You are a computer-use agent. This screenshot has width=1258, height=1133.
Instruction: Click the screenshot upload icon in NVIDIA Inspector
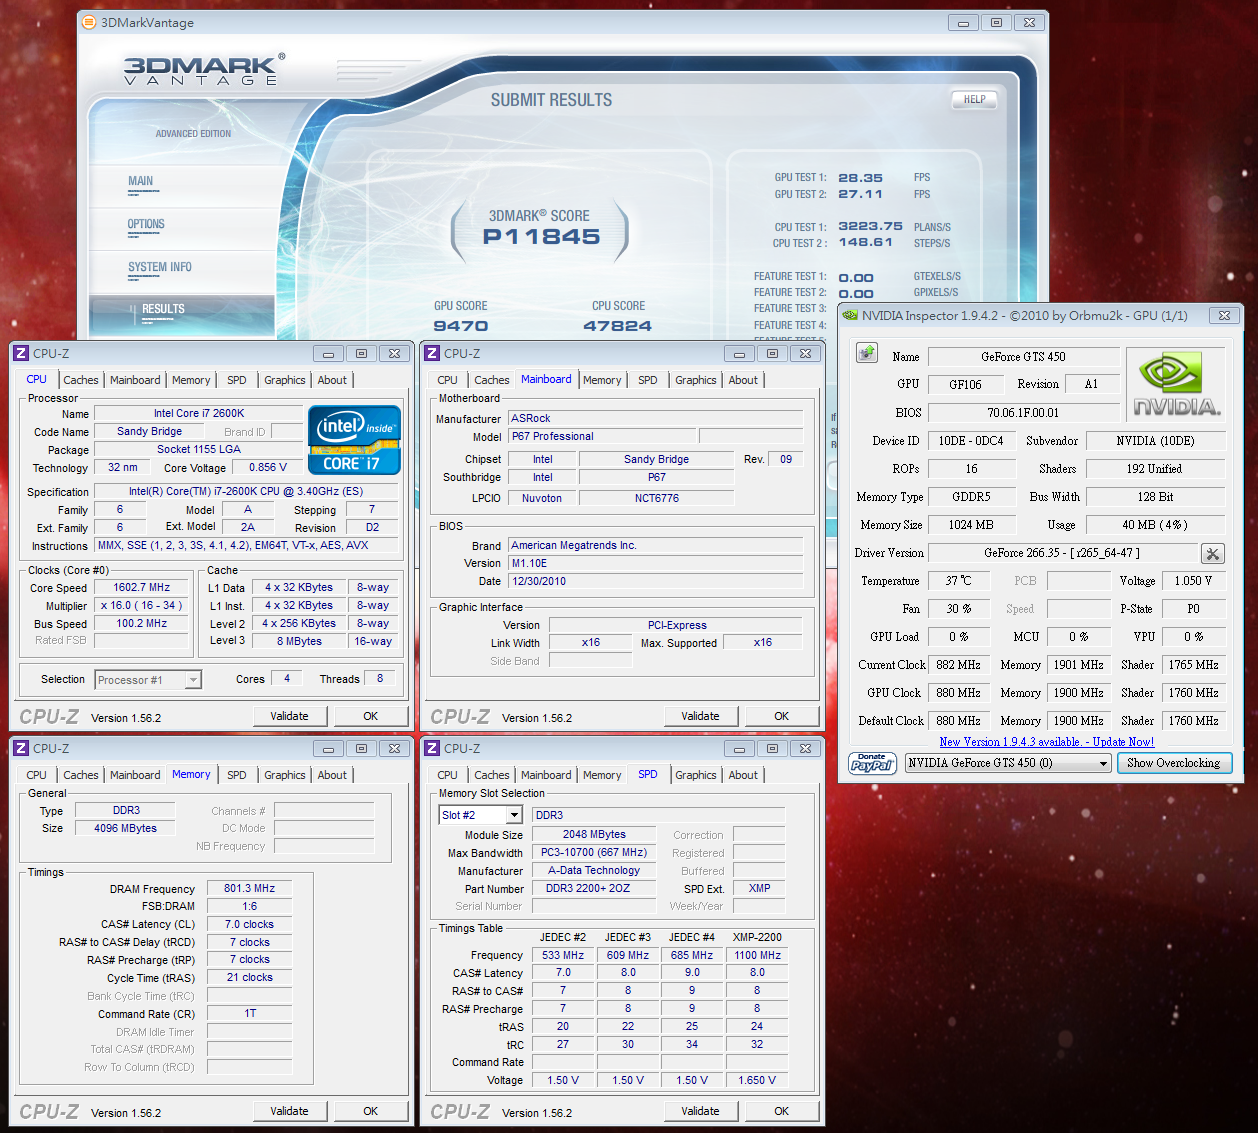pyautogui.click(x=866, y=353)
